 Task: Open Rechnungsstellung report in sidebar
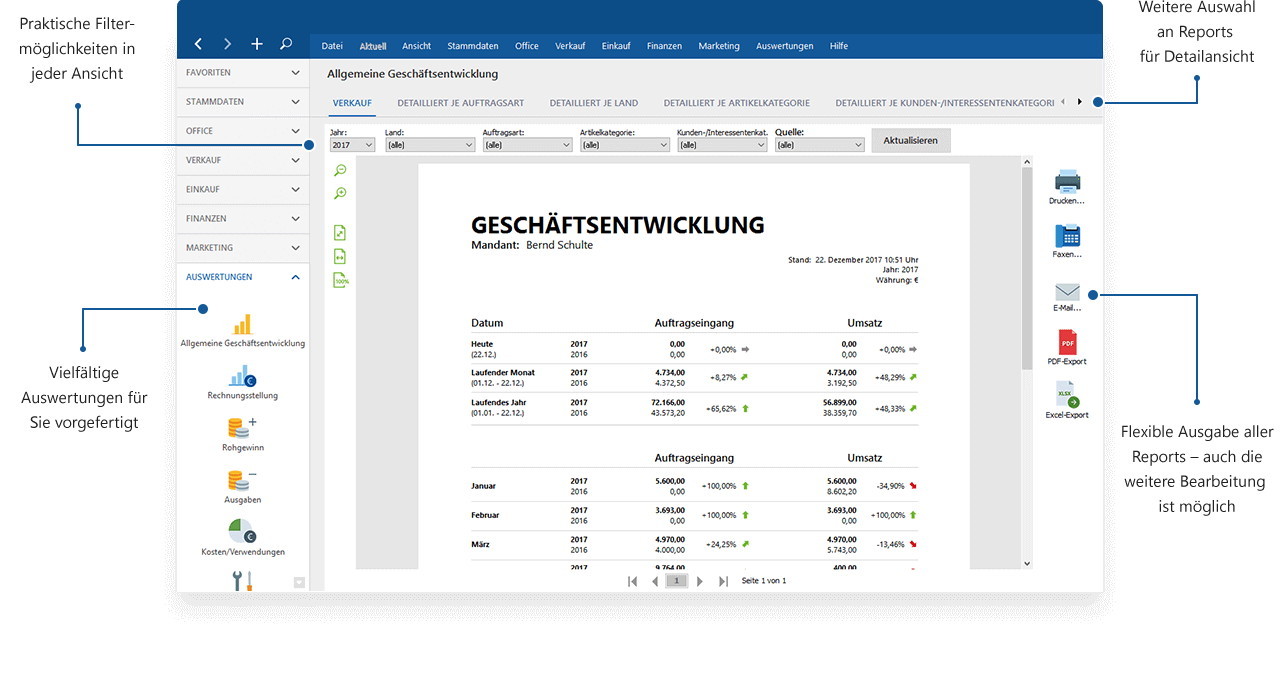point(242,377)
